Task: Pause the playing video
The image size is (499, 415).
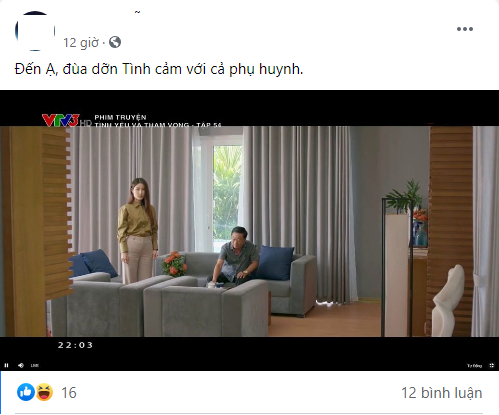Action: [x=6, y=365]
